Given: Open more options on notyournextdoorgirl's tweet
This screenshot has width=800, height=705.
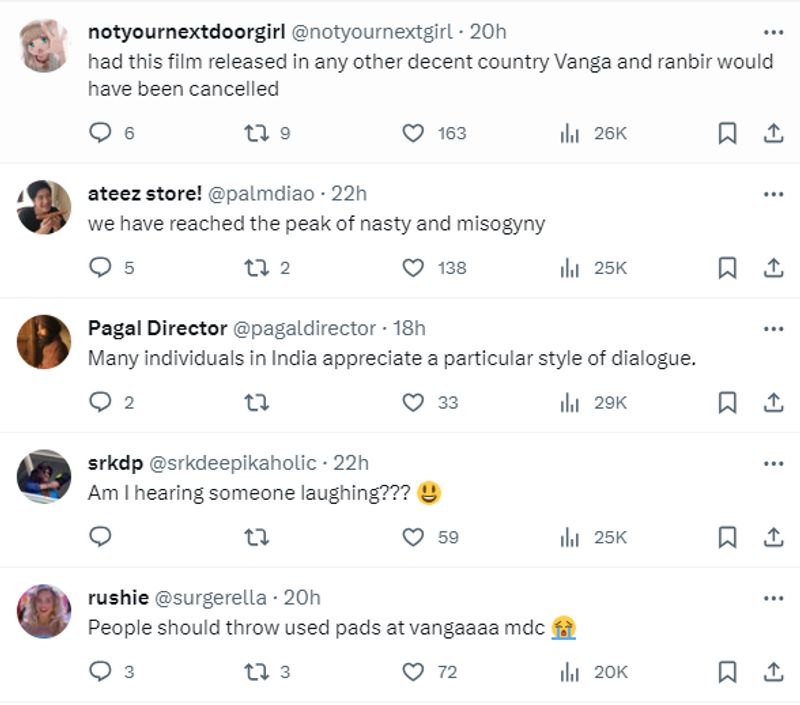Looking at the screenshot, I should 773,31.
